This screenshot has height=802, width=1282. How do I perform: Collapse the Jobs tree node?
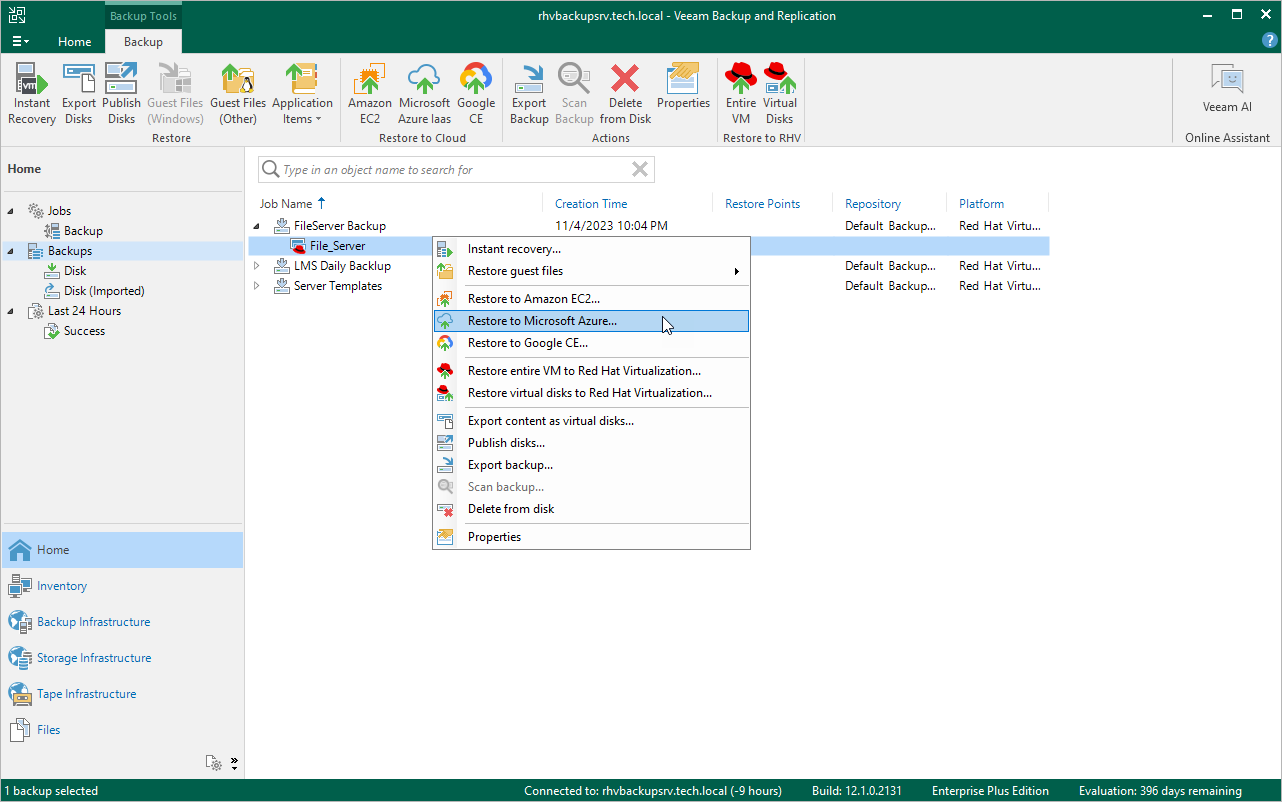click(11, 211)
